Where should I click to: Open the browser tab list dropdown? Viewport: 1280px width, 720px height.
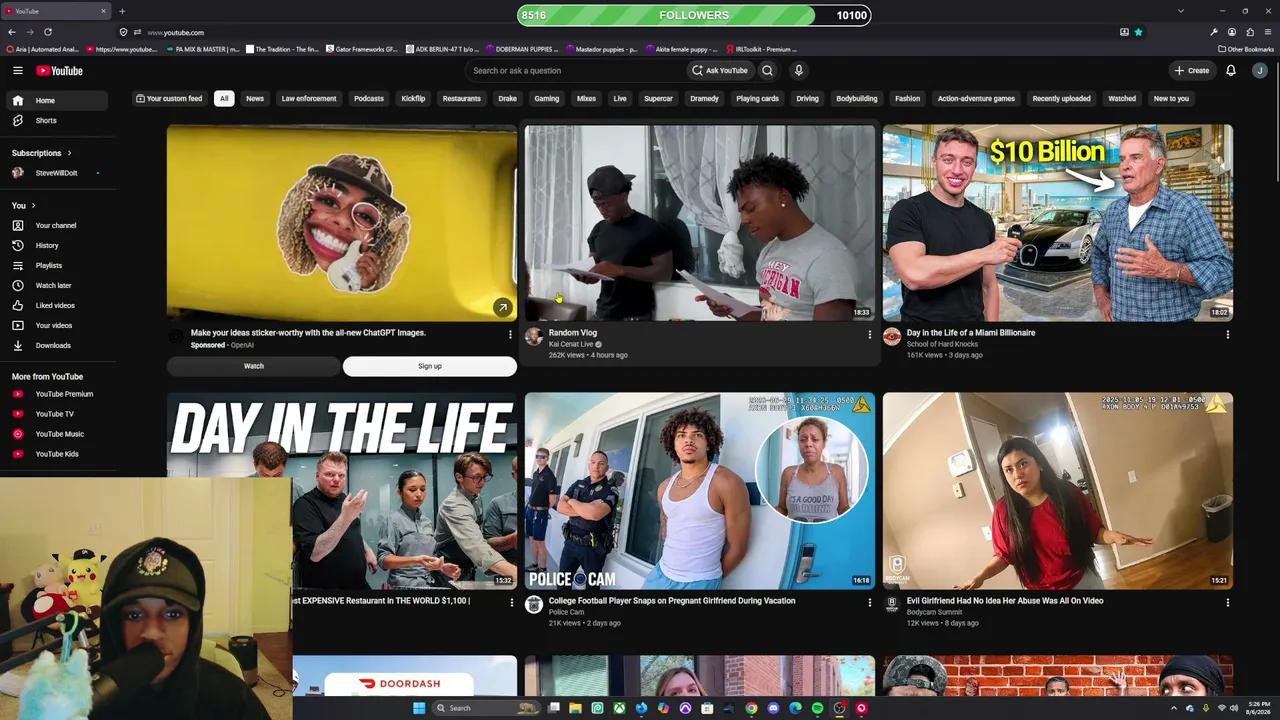pos(1181,11)
